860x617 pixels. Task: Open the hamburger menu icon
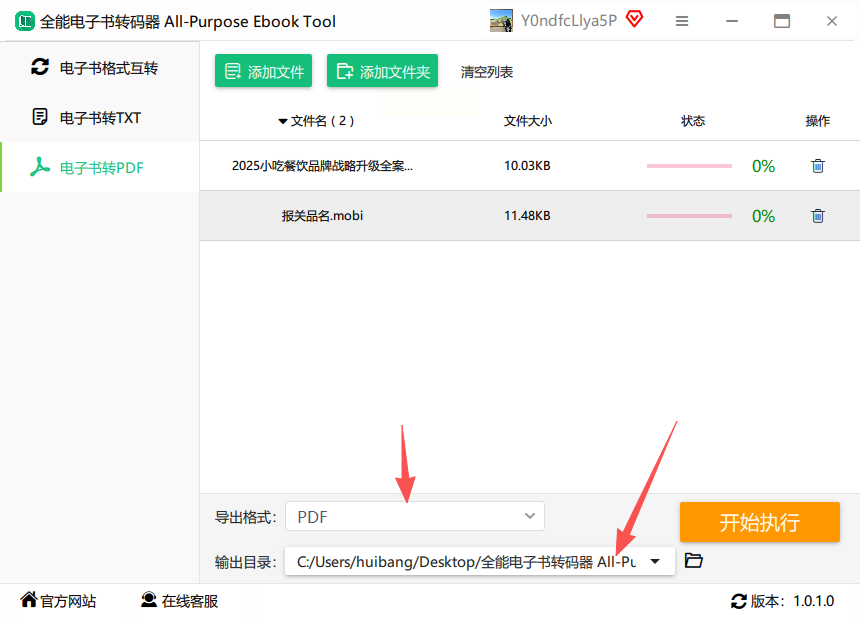(682, 21)
